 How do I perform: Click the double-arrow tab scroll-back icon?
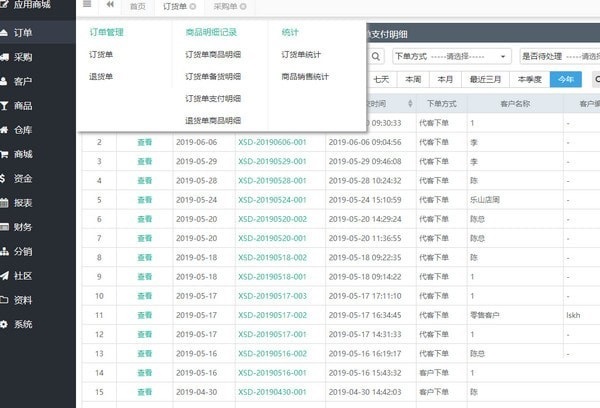[x=110, y=4]
